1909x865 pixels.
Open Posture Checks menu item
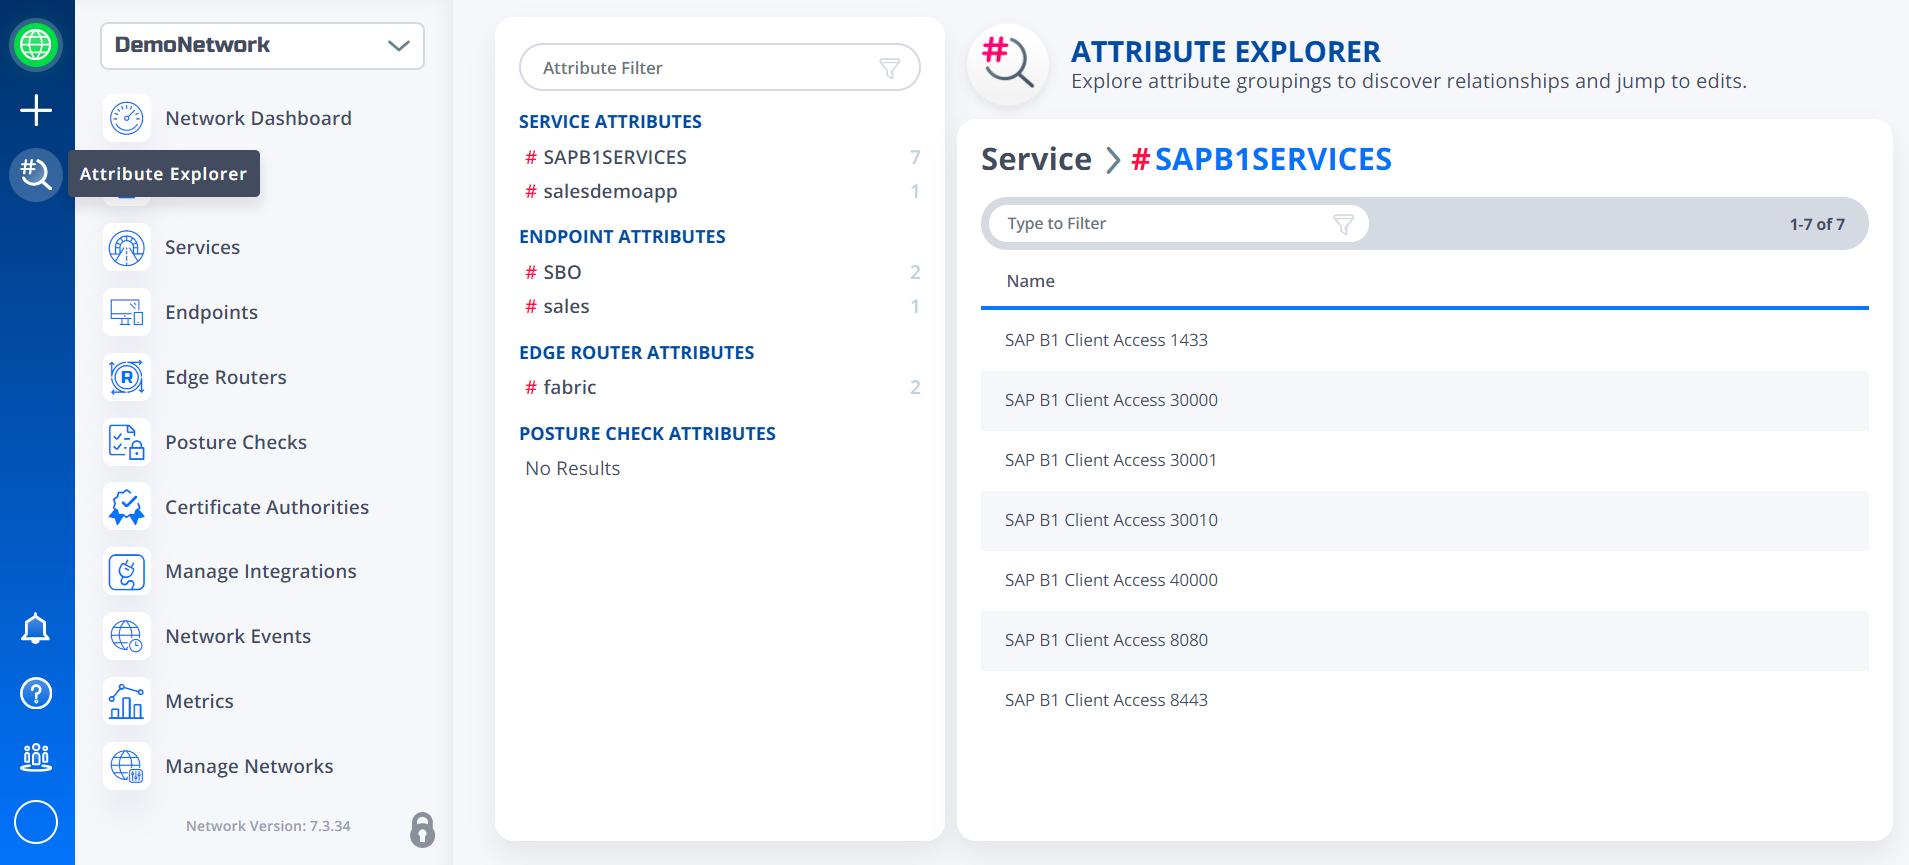click(236, 442)
